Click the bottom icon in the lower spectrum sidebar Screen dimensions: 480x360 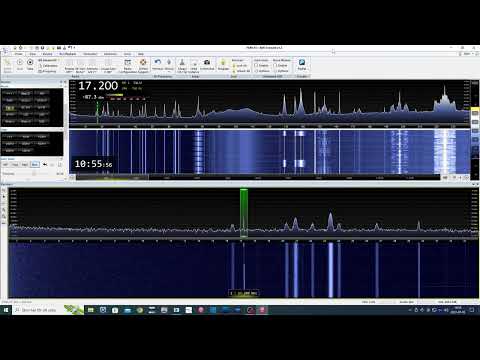pos(4,223)
